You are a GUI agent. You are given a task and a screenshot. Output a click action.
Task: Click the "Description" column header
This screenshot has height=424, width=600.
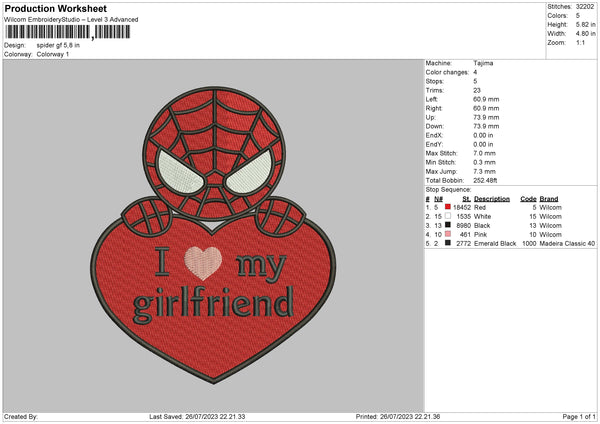click(x=492, y=199)
